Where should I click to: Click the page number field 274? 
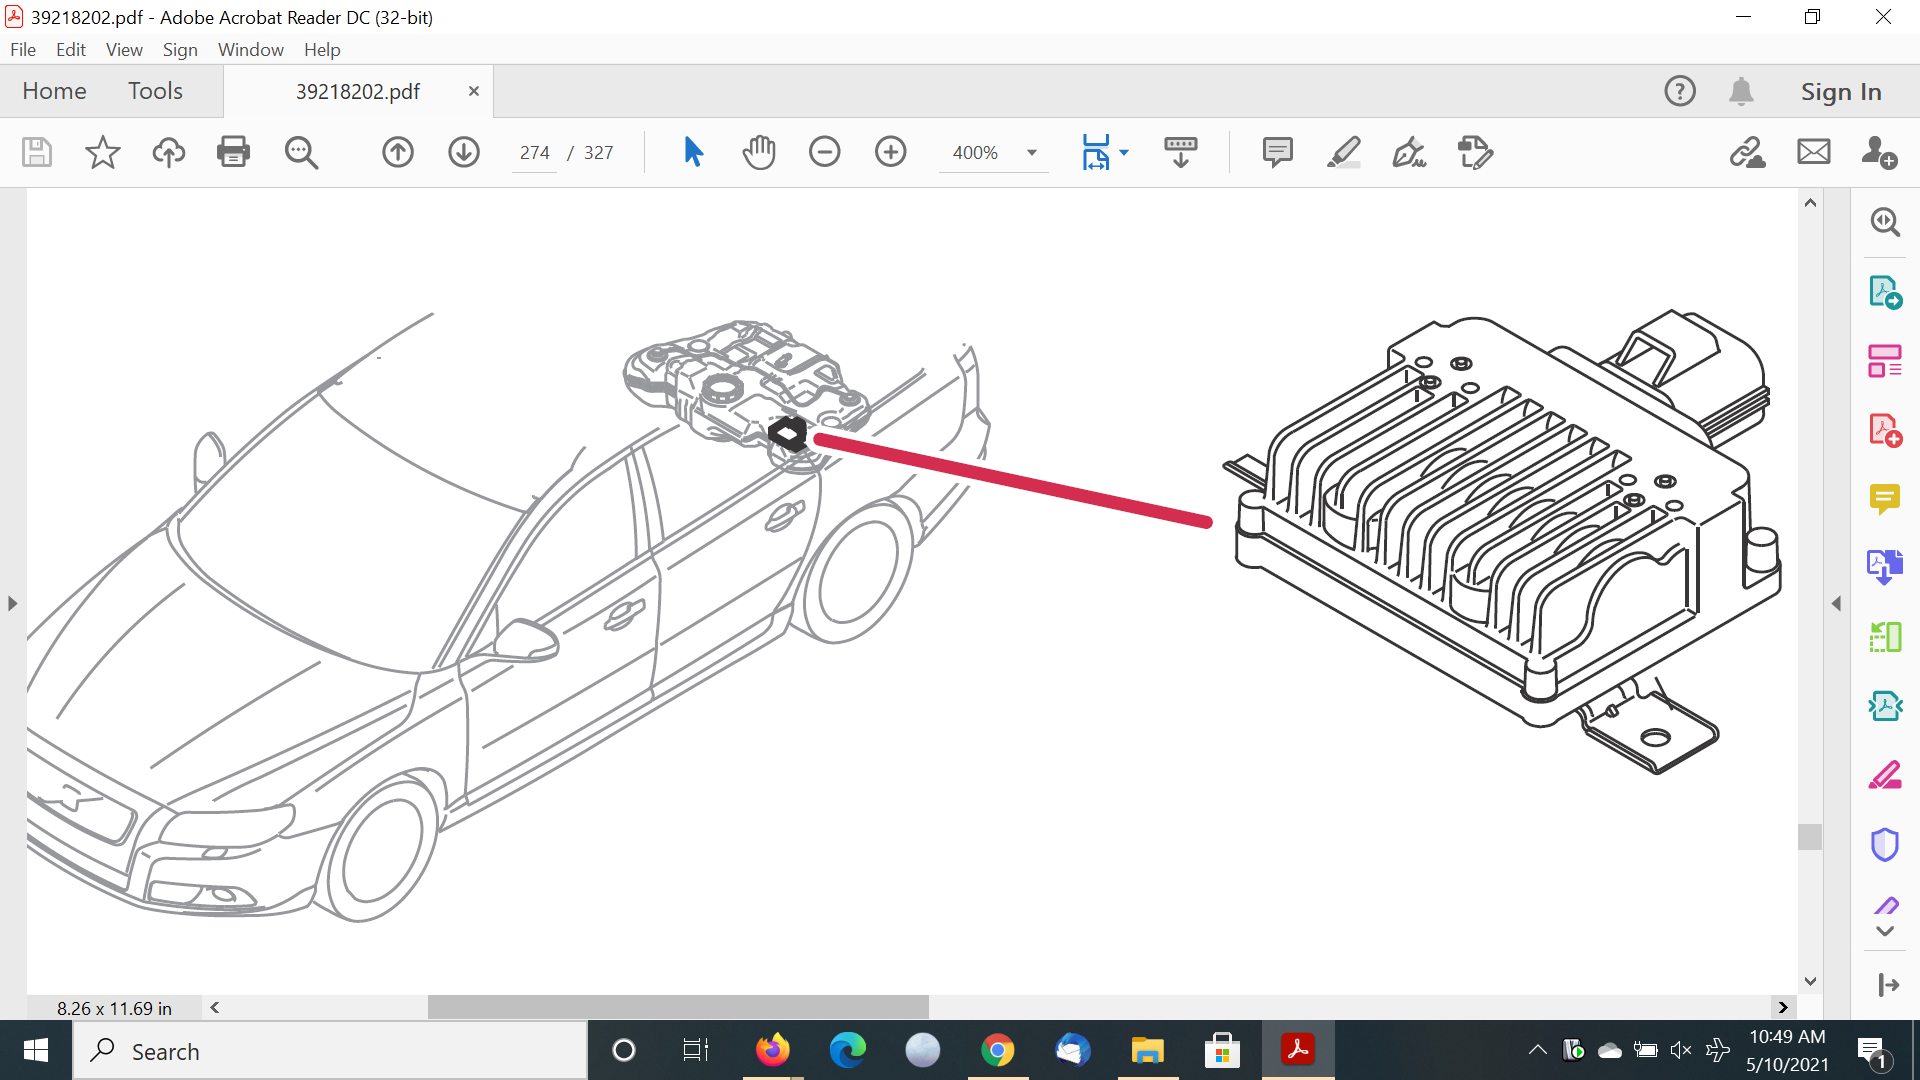pos(534,153)
